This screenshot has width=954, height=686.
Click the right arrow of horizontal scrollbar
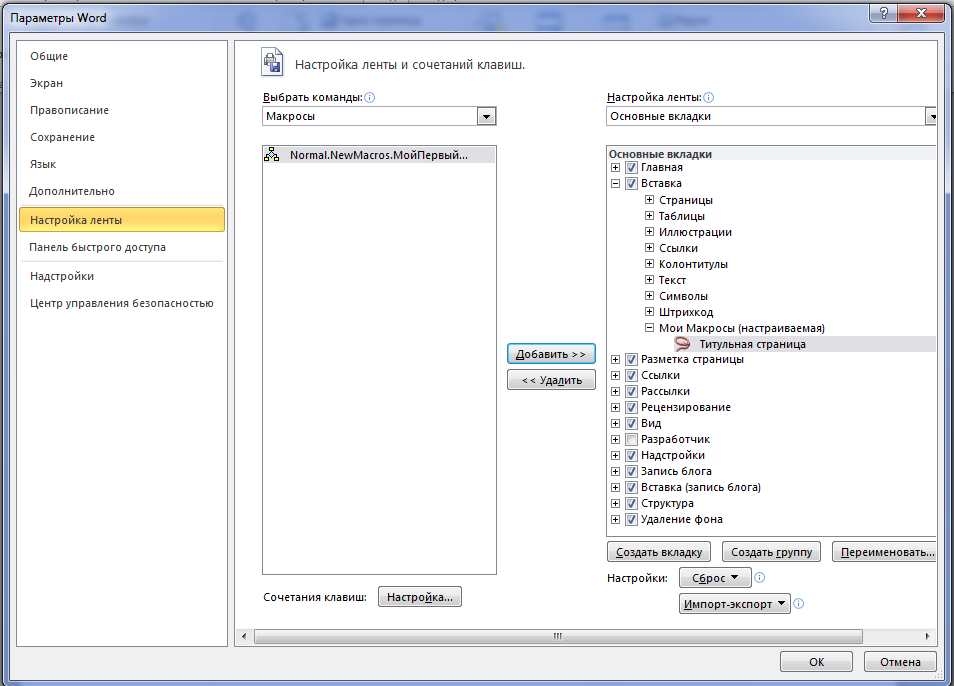coord(927,636)
